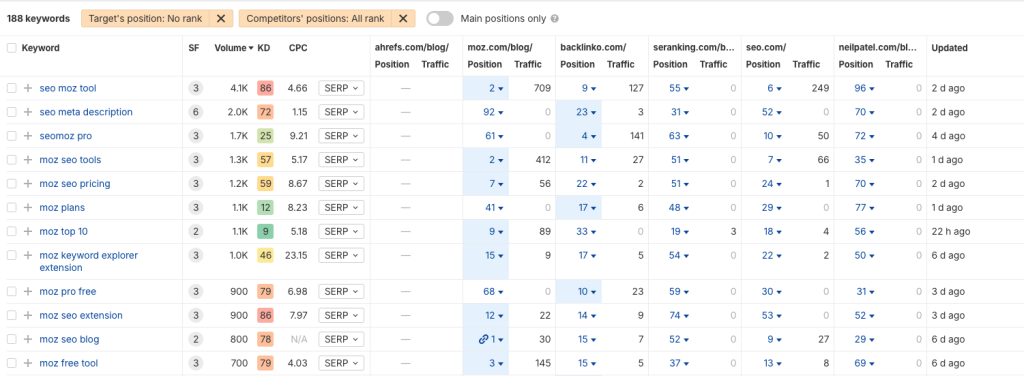Tick the checkbox for seo meta description
This screenshot has width=1024, height=376.
(11, 112)
